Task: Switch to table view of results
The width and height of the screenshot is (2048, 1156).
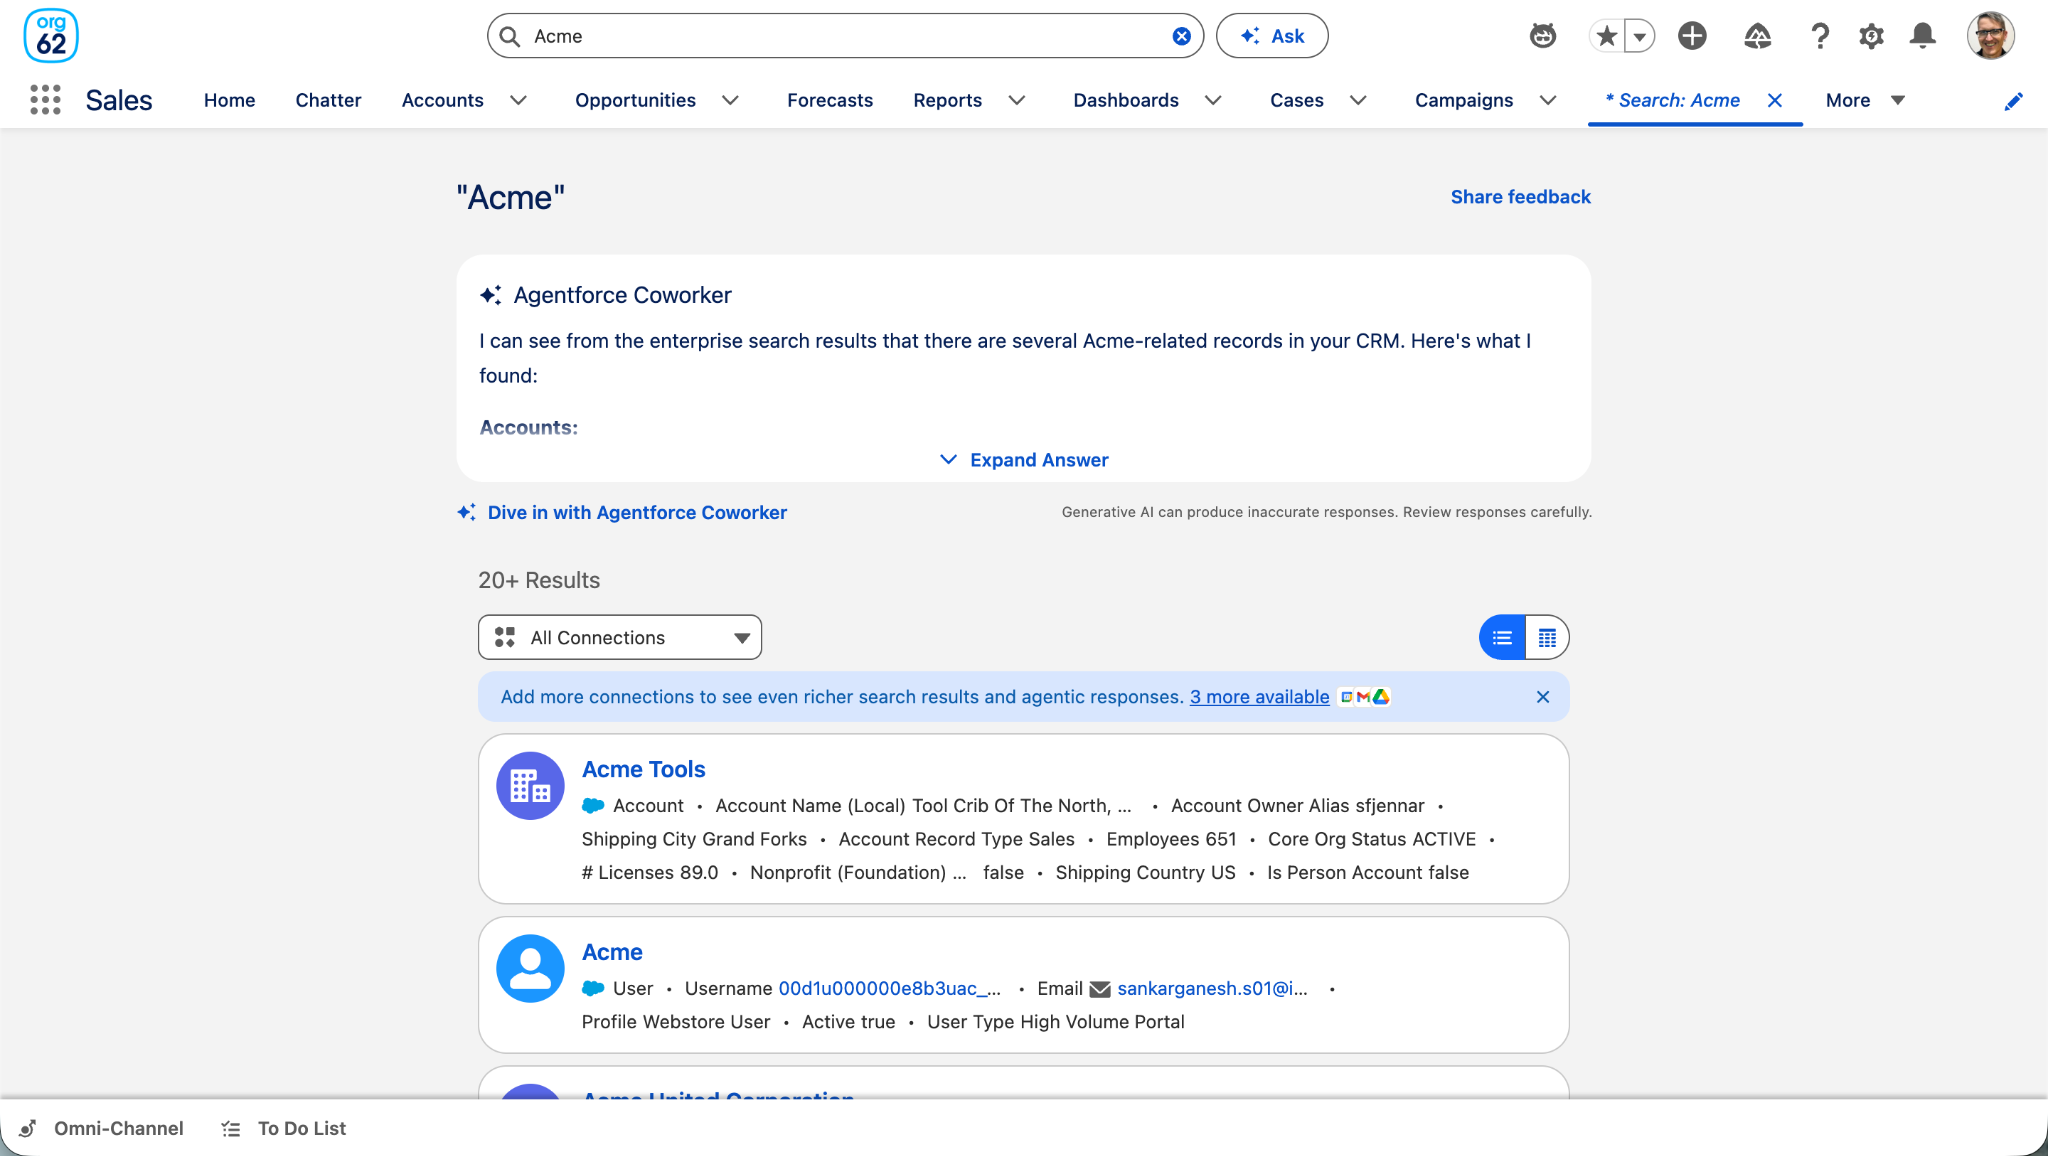Action: [1547, 637]
